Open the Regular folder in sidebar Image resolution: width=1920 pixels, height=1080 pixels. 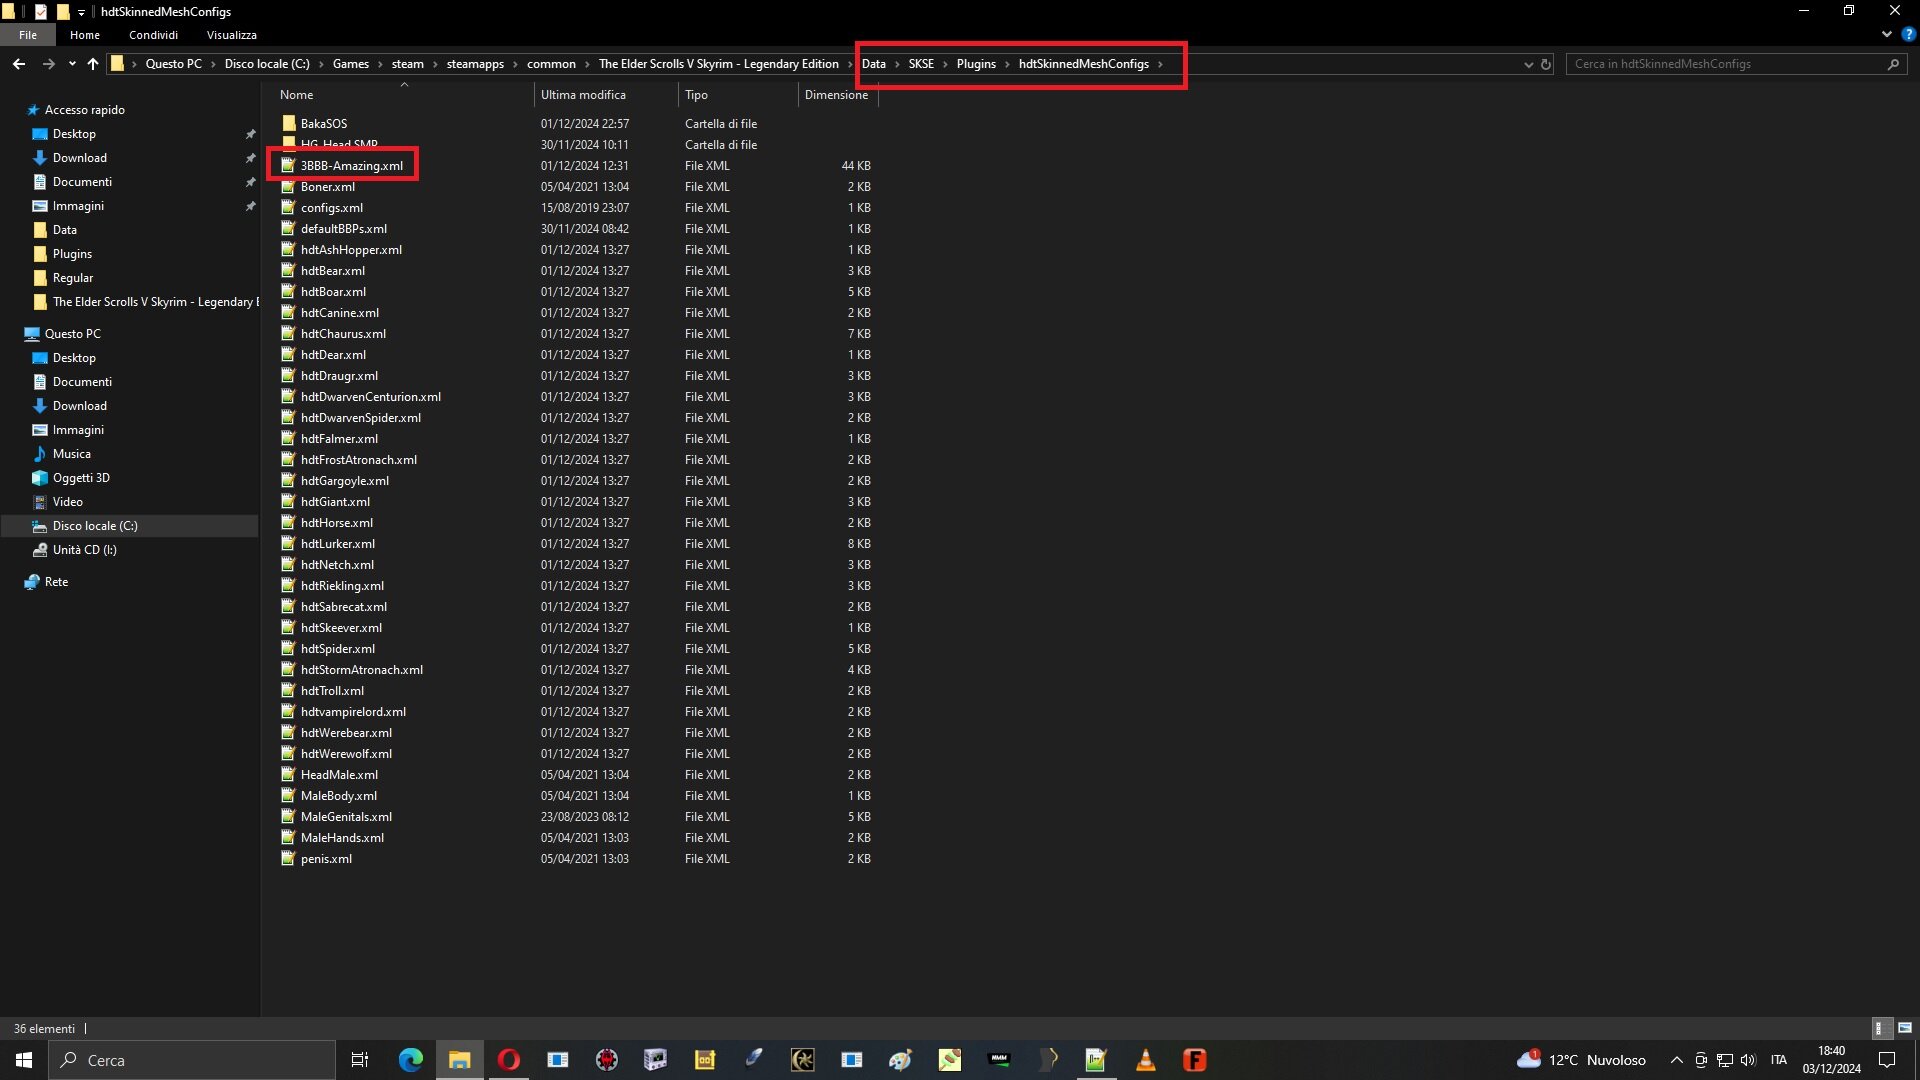click(x=73, y=278)
